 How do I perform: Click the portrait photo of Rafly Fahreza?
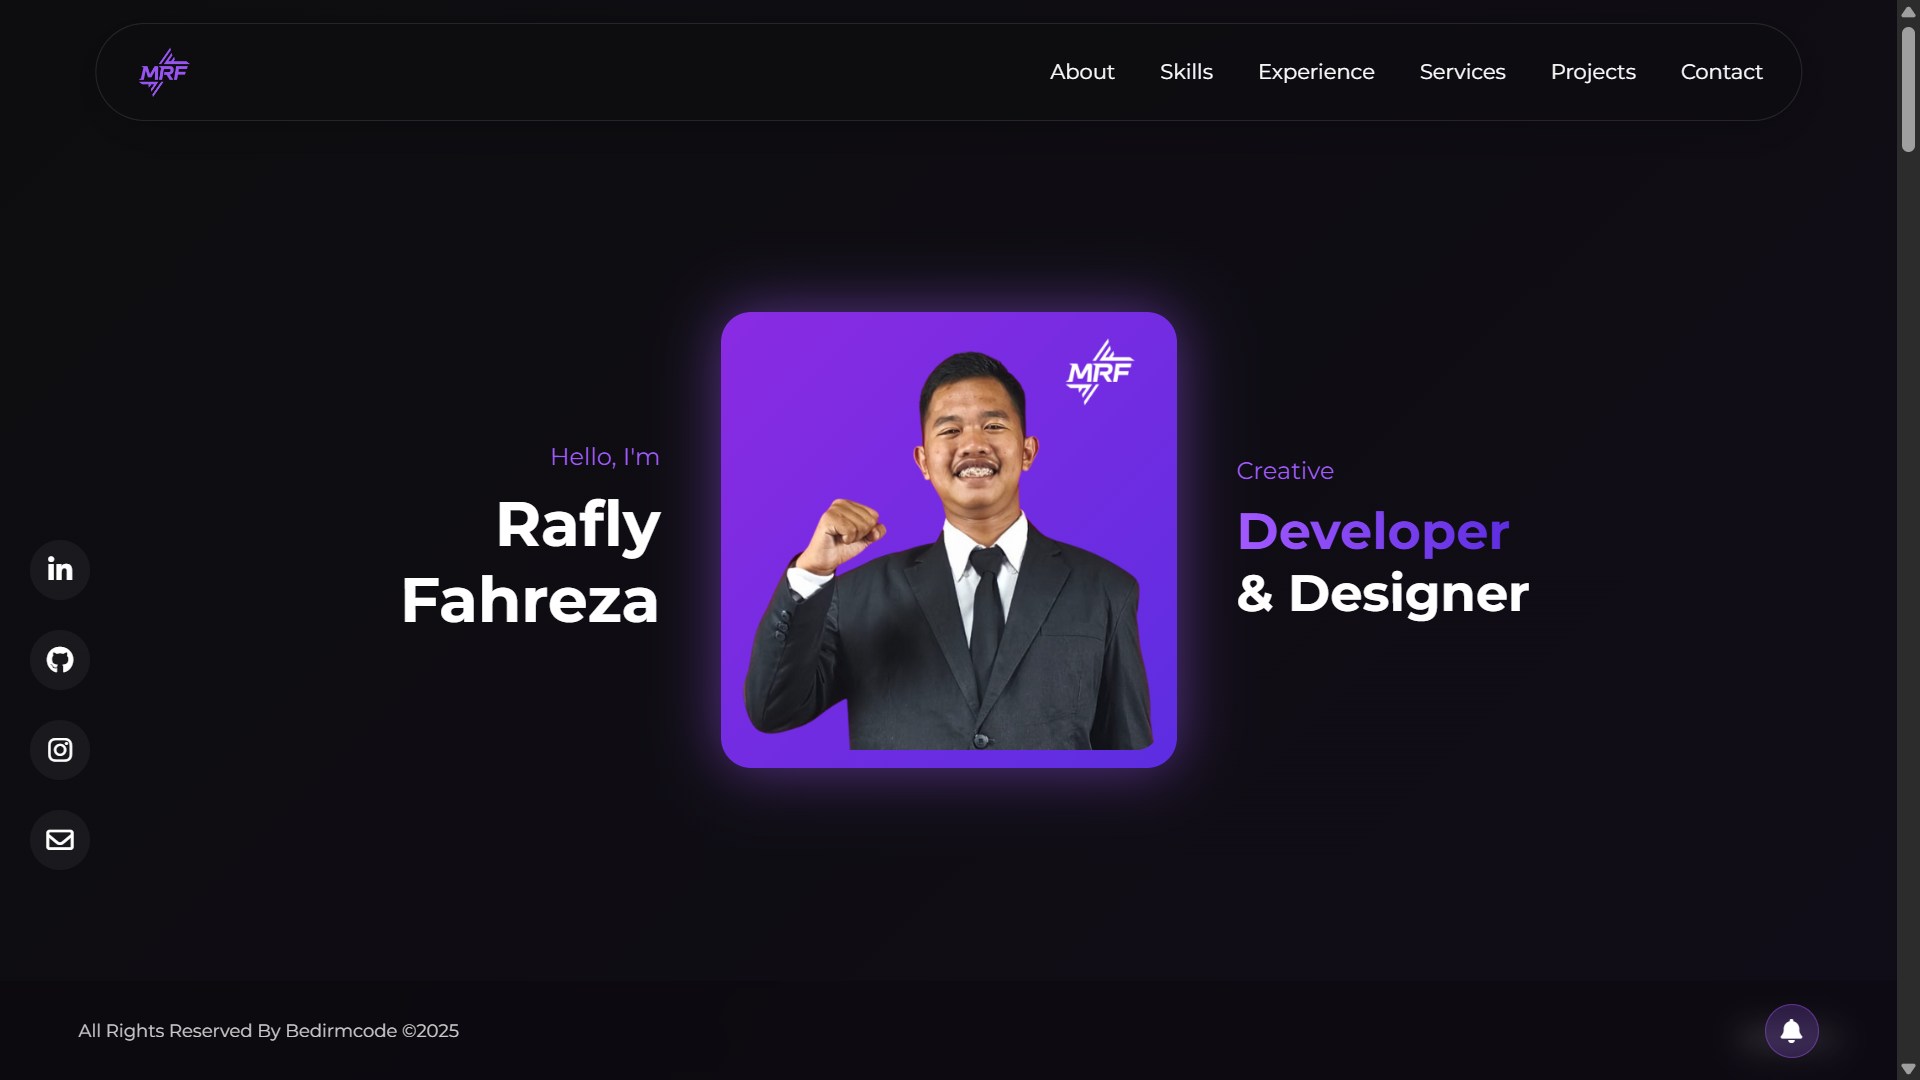948,540
